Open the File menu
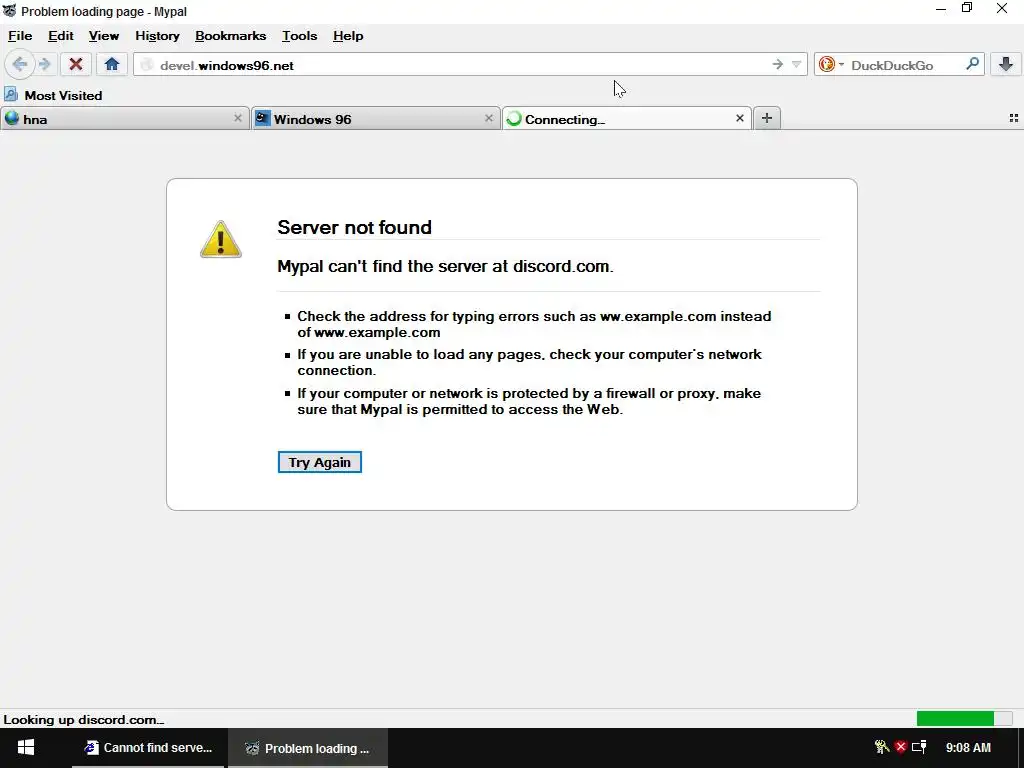The image size is (1024, 768). (20, 36)
